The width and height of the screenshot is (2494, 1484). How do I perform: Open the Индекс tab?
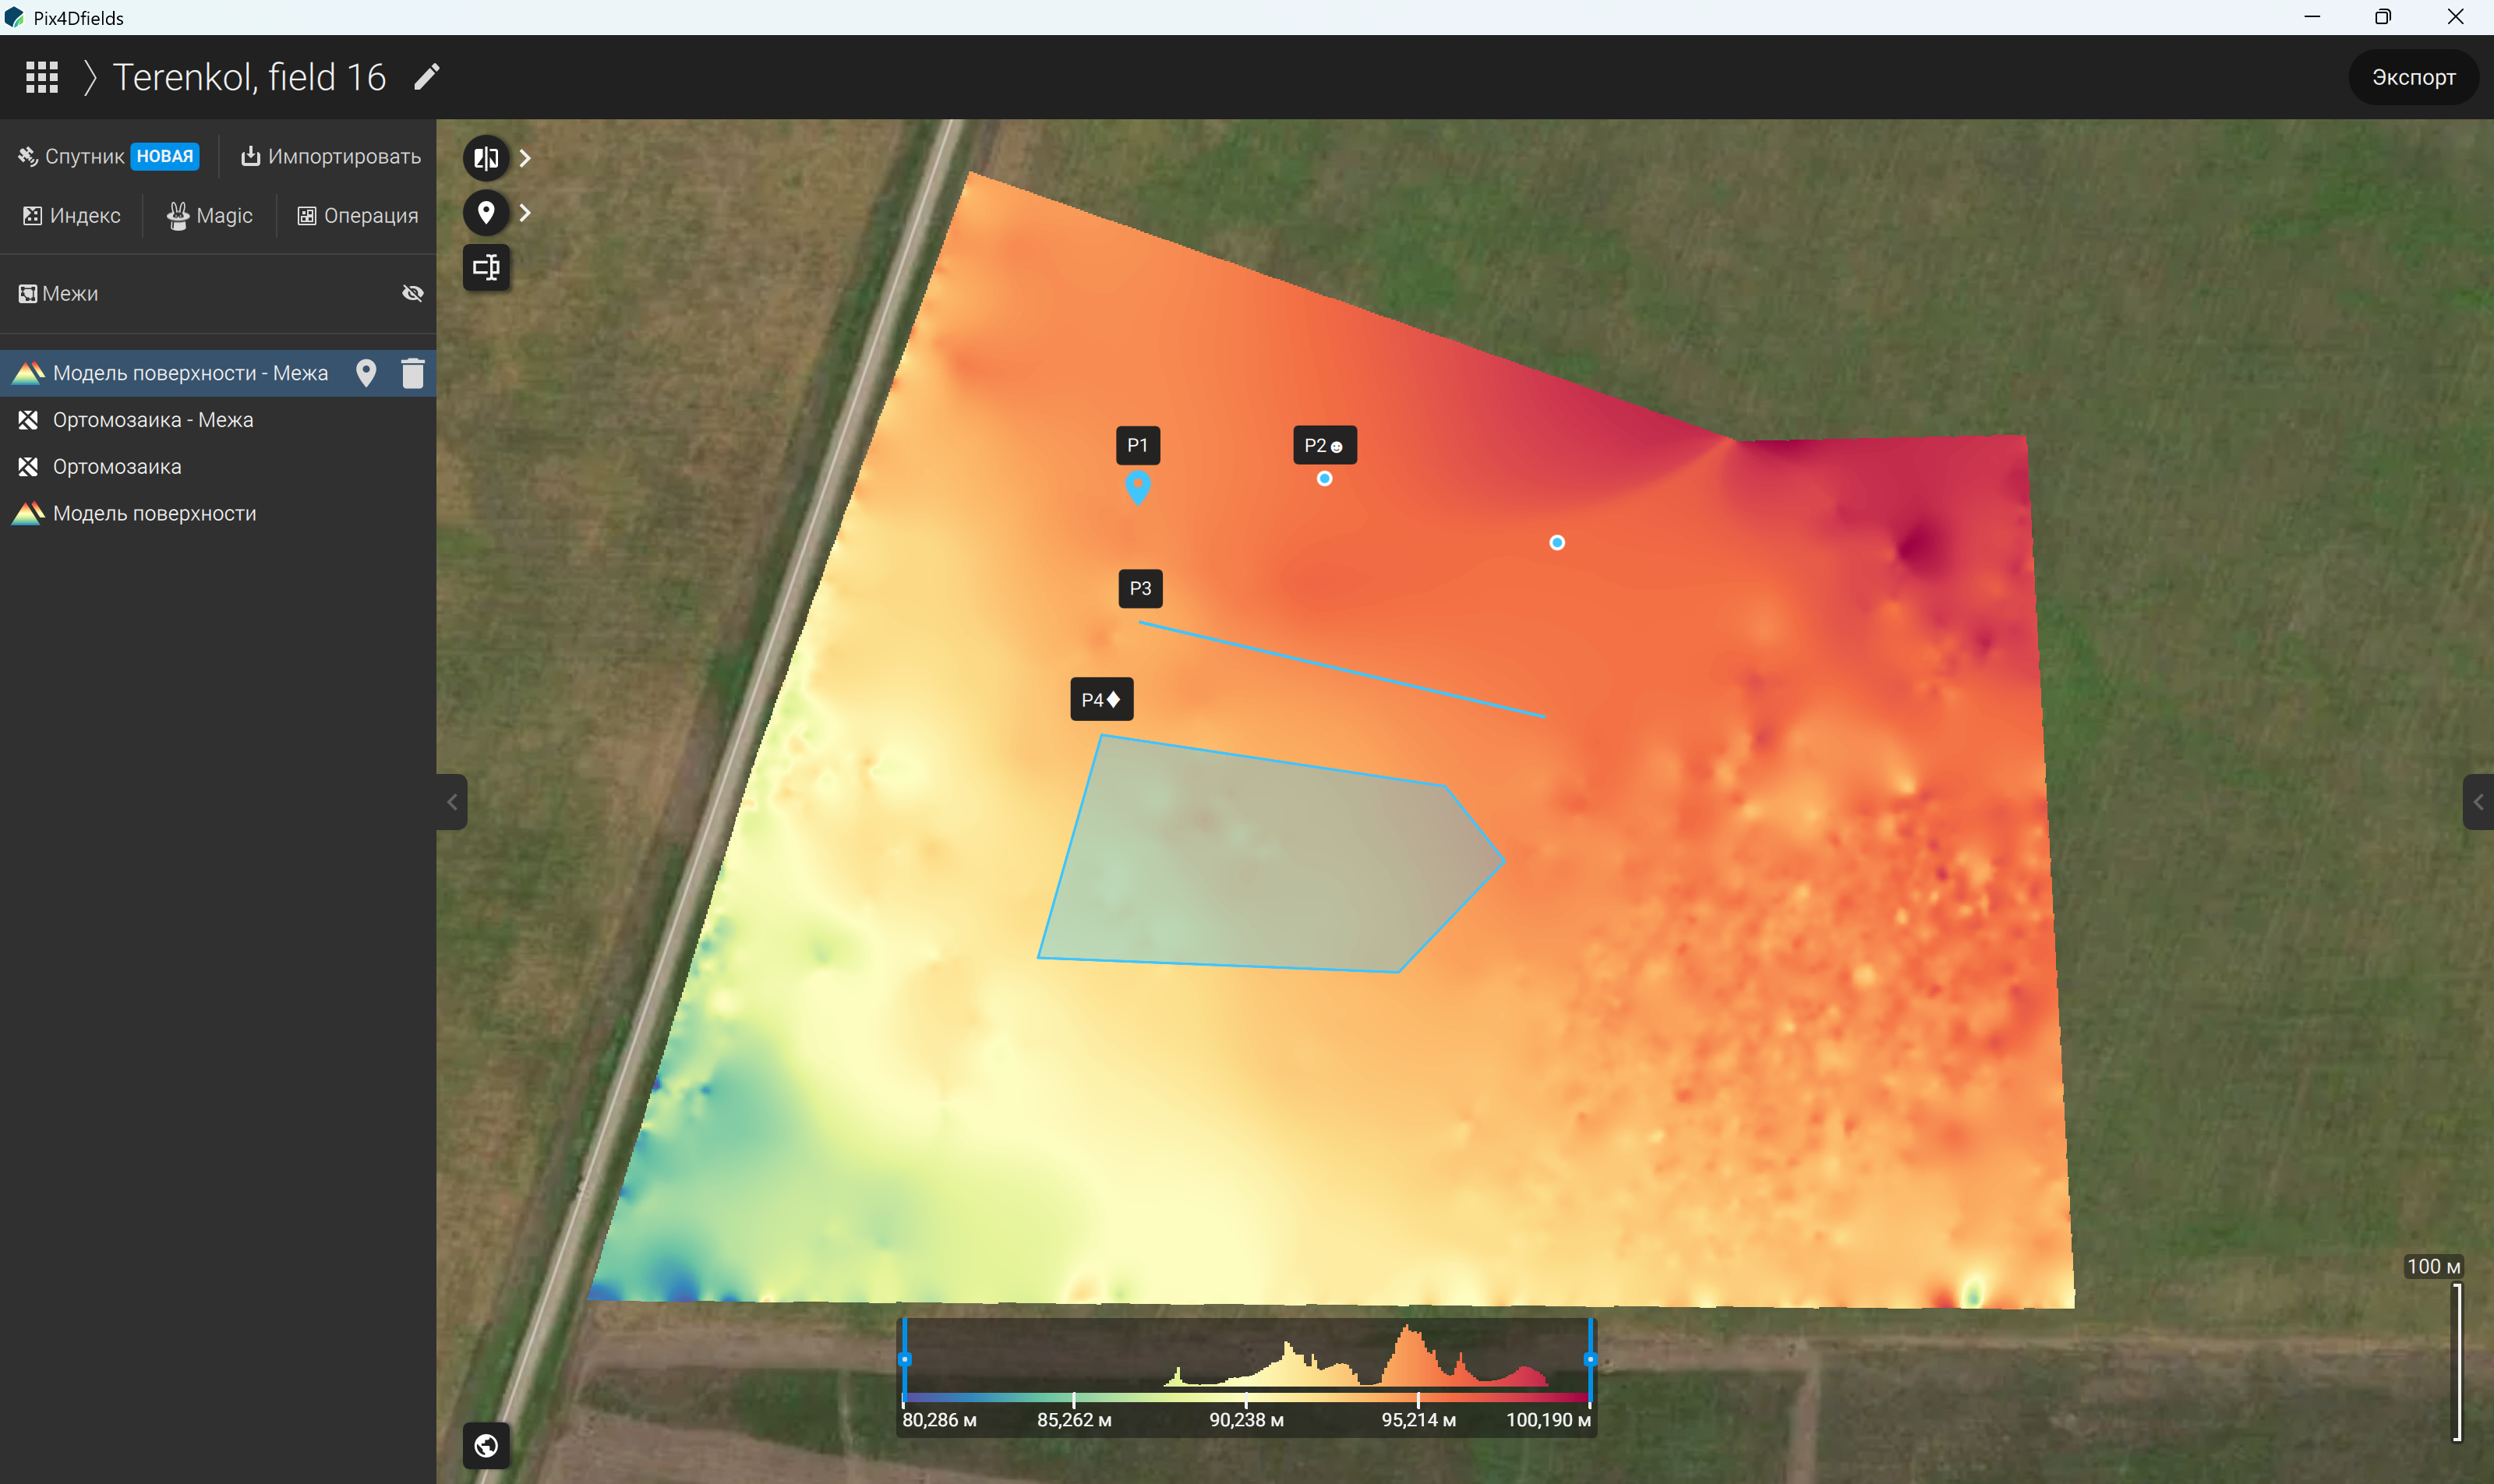coord(72,216)
